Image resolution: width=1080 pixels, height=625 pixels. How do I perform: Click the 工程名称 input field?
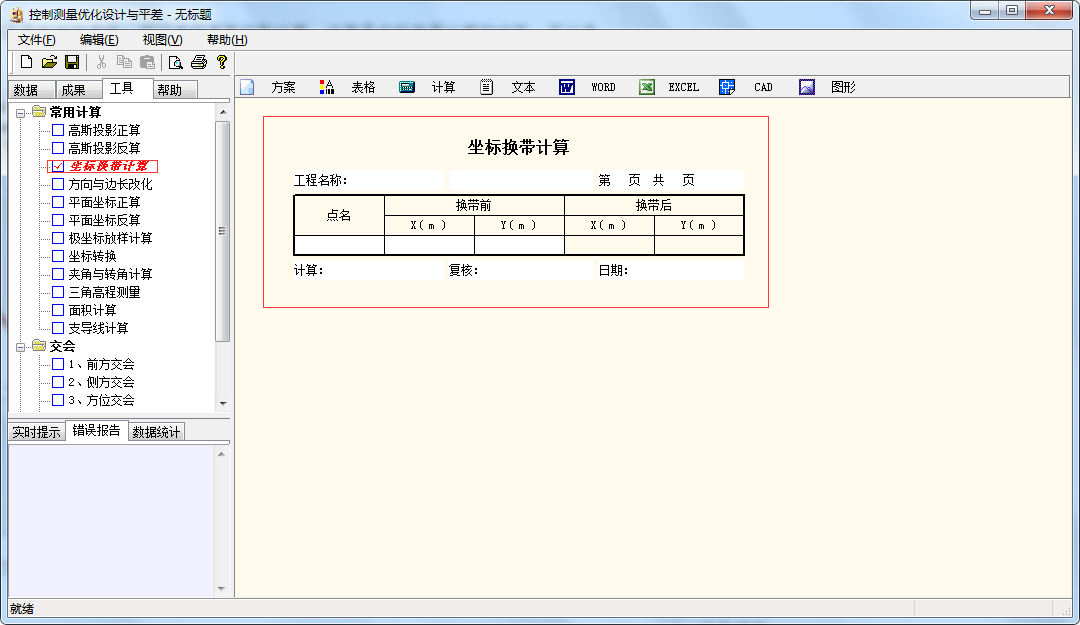[x=395, y=180]
